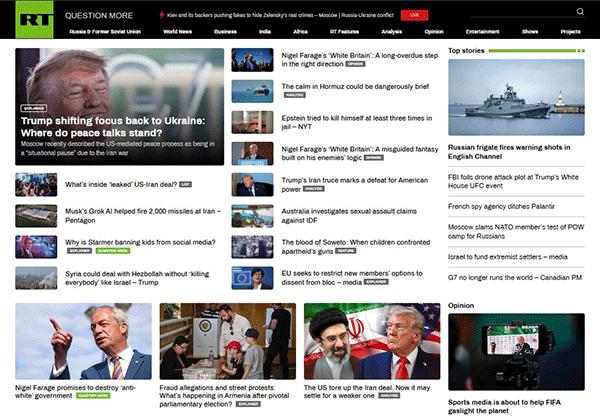This screenshot has height=418, width=600.
Task: Click EU flag thumbnail beside EU story
Action: pos(253,278)
